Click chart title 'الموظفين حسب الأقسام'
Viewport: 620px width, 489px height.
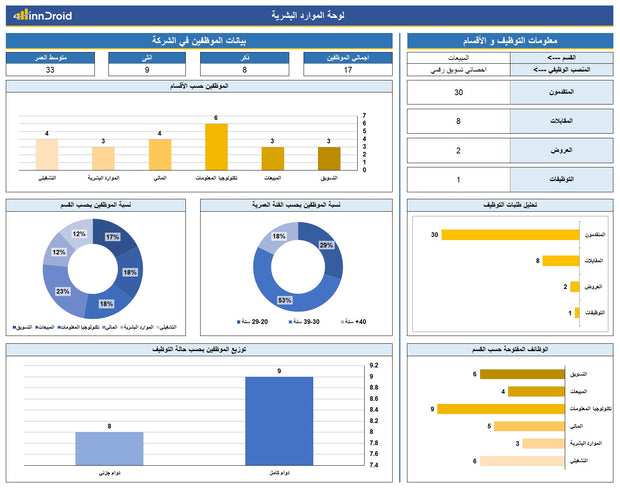199,86
